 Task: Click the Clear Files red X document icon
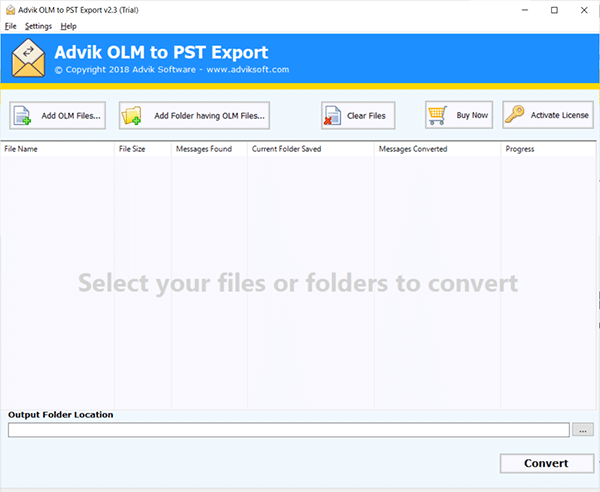[x=333, y=116]
